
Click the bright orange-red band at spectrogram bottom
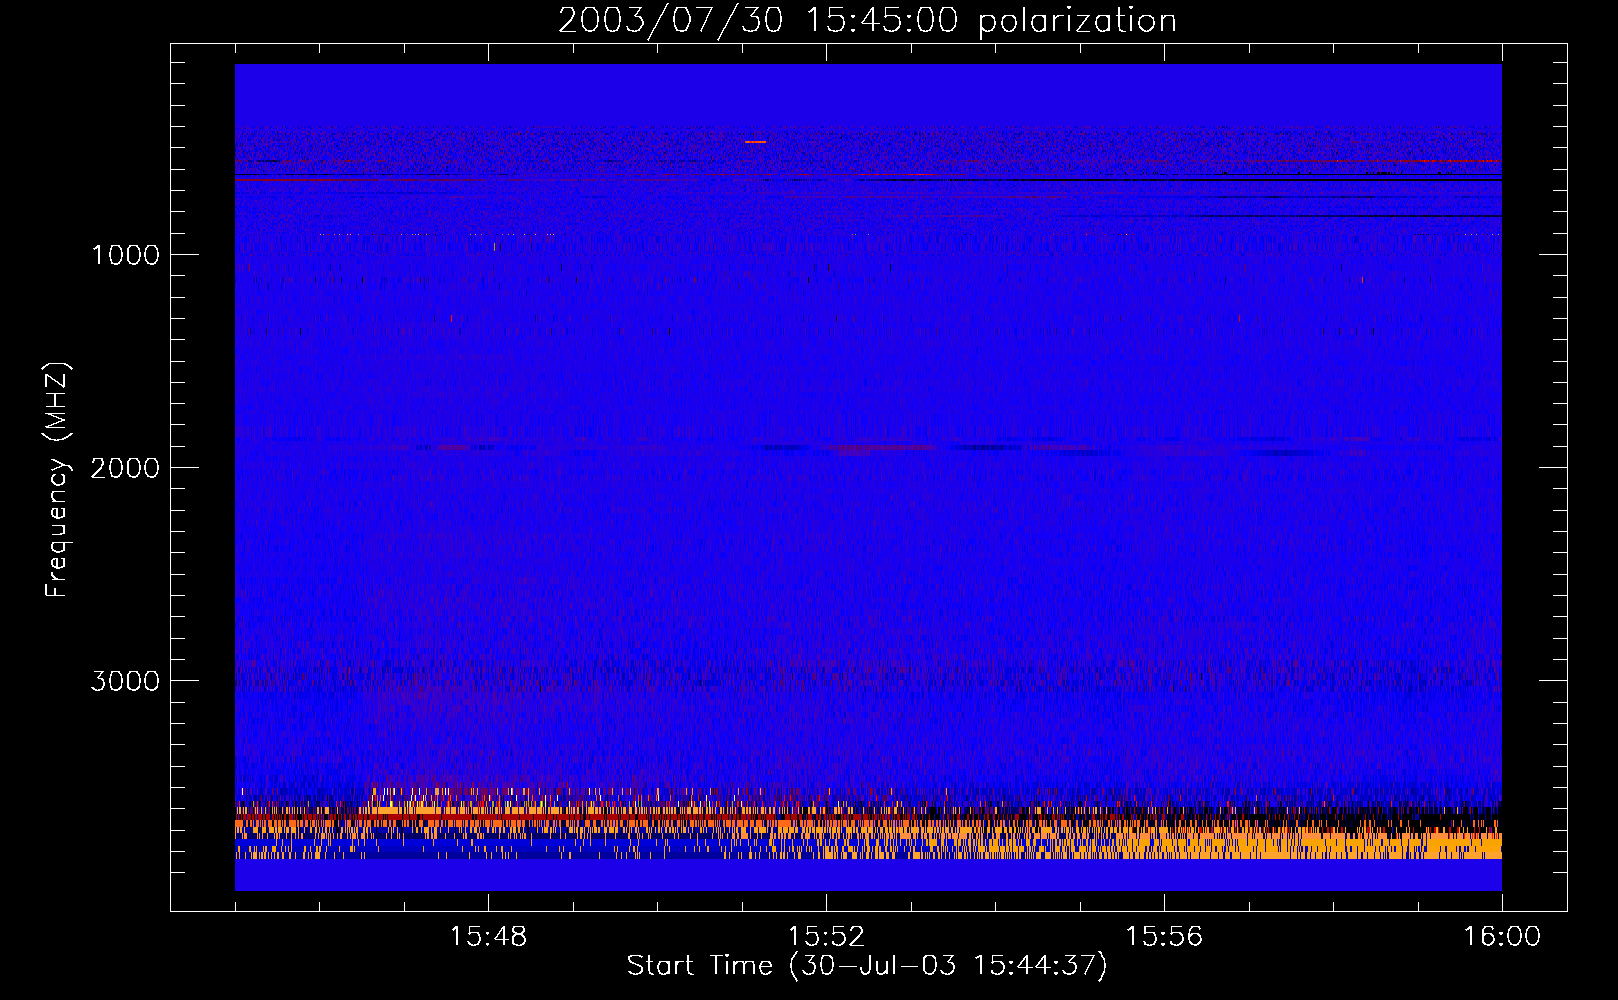(868, 829)
